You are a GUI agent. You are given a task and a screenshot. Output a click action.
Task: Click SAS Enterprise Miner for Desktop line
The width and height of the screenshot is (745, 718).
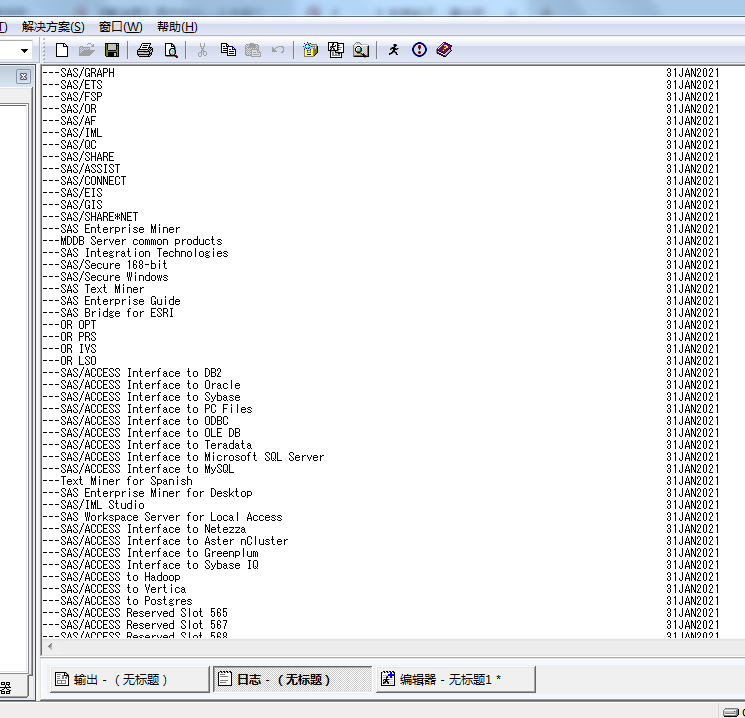coord(147,493)
